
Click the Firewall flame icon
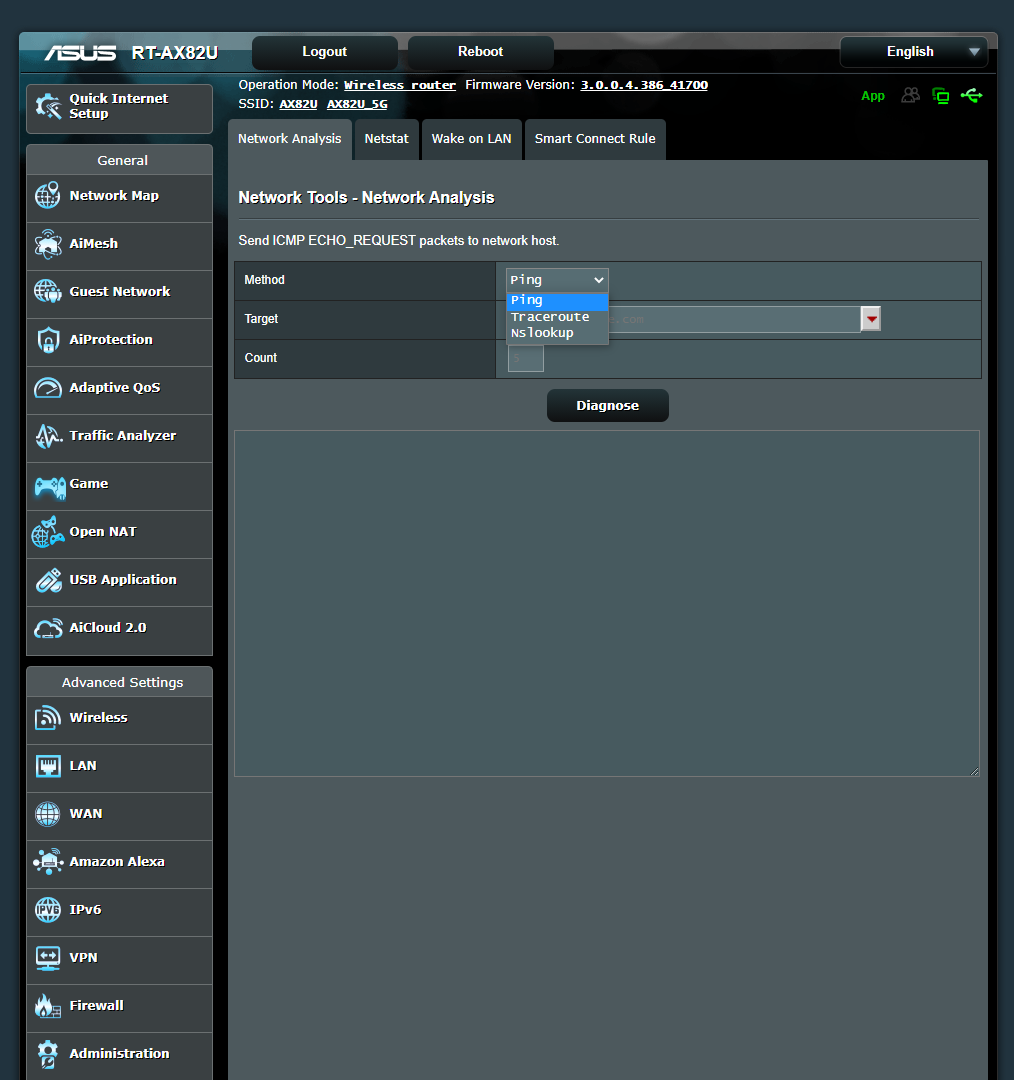click(48, 1006)
